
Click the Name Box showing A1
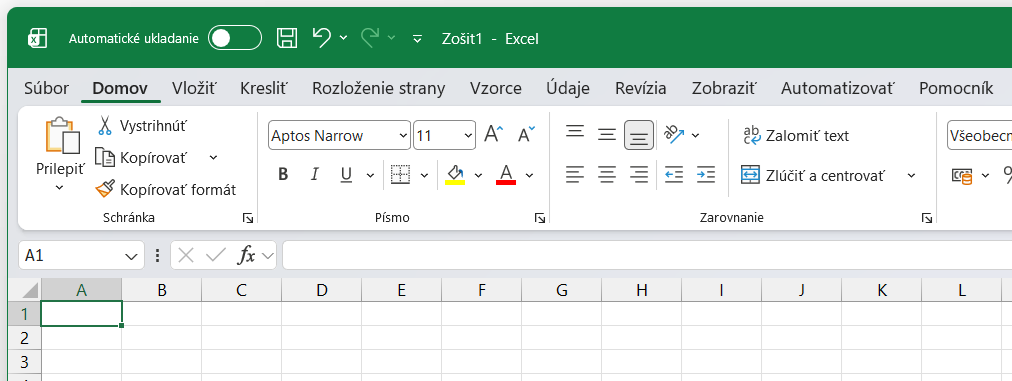81,255
